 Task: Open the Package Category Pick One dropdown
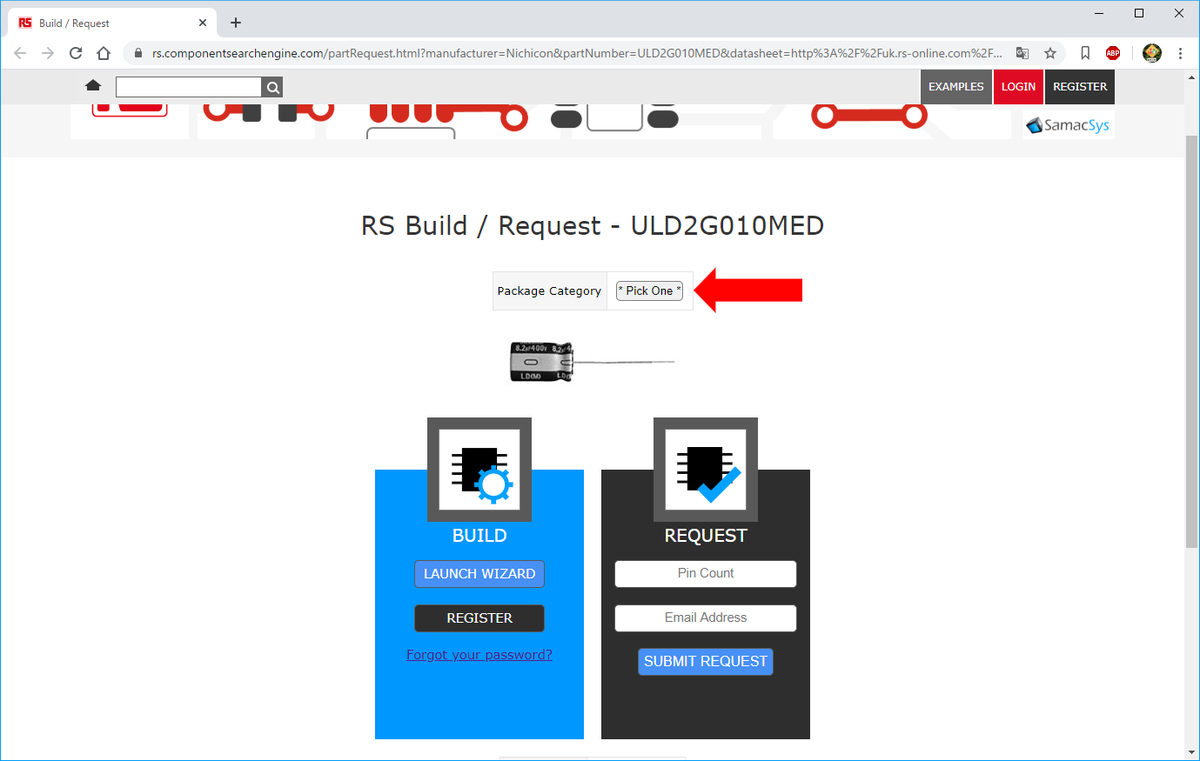(x=650, y=291)
